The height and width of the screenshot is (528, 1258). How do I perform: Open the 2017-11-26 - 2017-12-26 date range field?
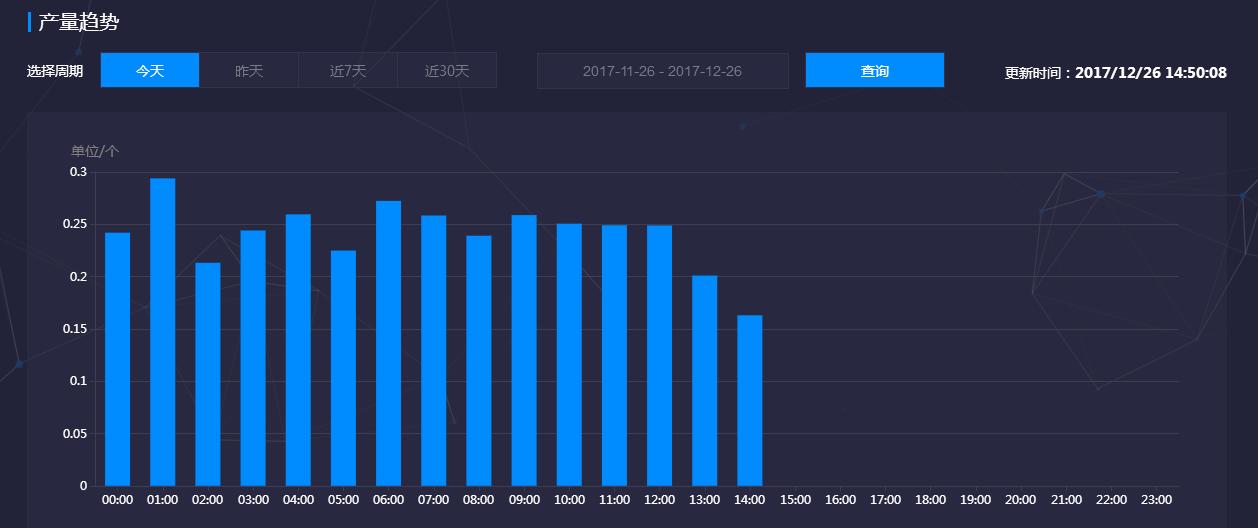(x=662, y=71)
